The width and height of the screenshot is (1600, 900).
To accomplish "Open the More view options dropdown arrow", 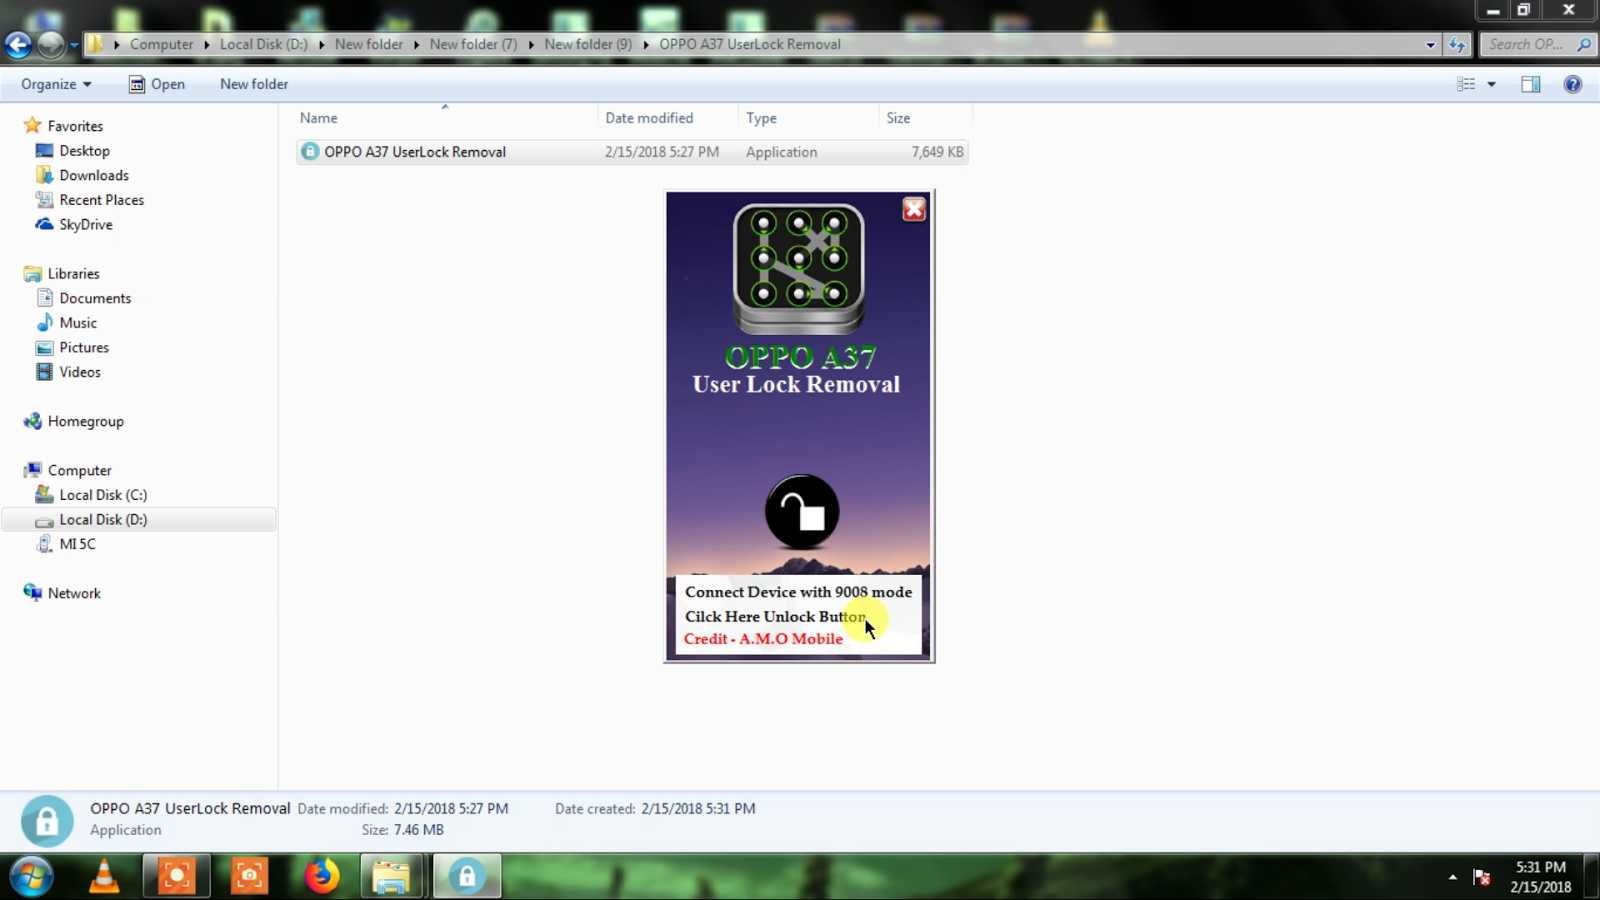I will [1491, 84].
